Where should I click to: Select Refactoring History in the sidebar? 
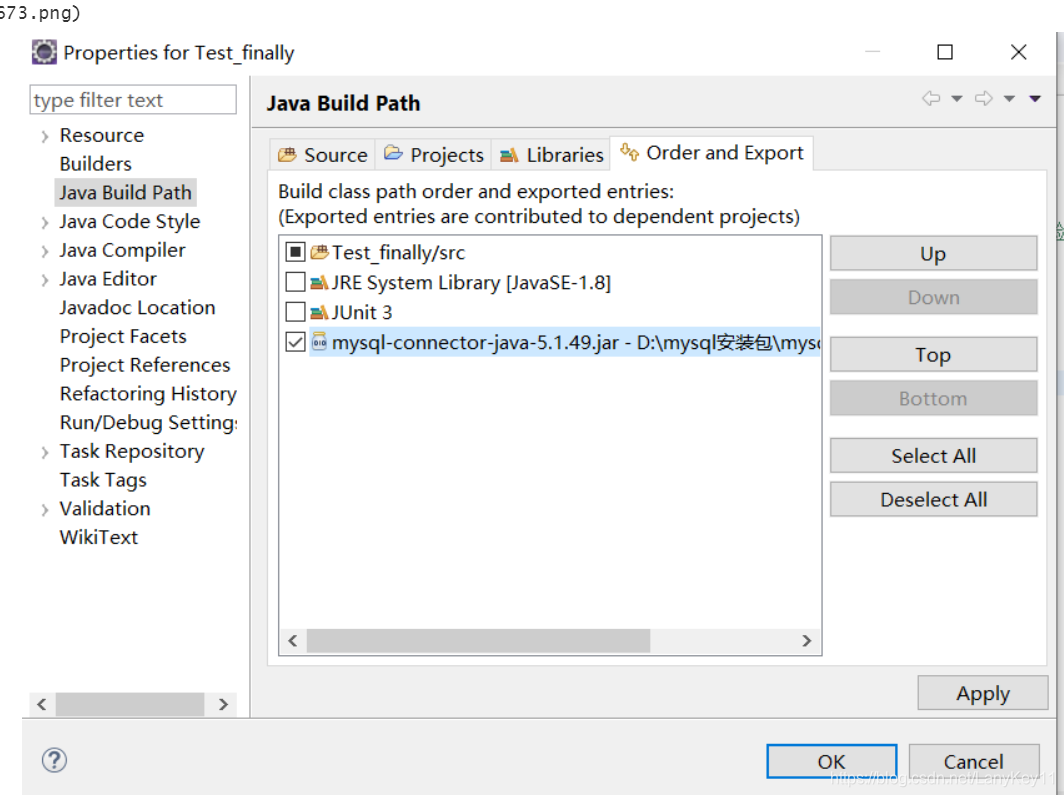click(x=149, y=393)
